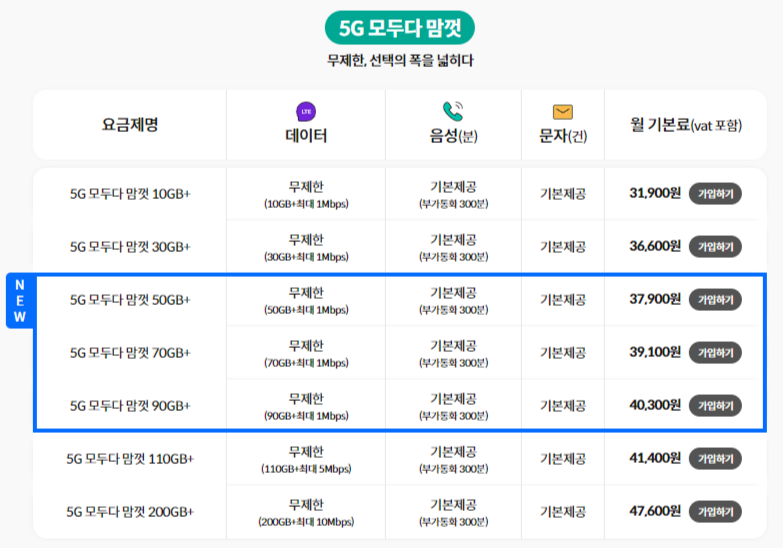
Task: Select plan name 5G 모두다 맘껏 200GB+
Action: click(x=130, y=512)
